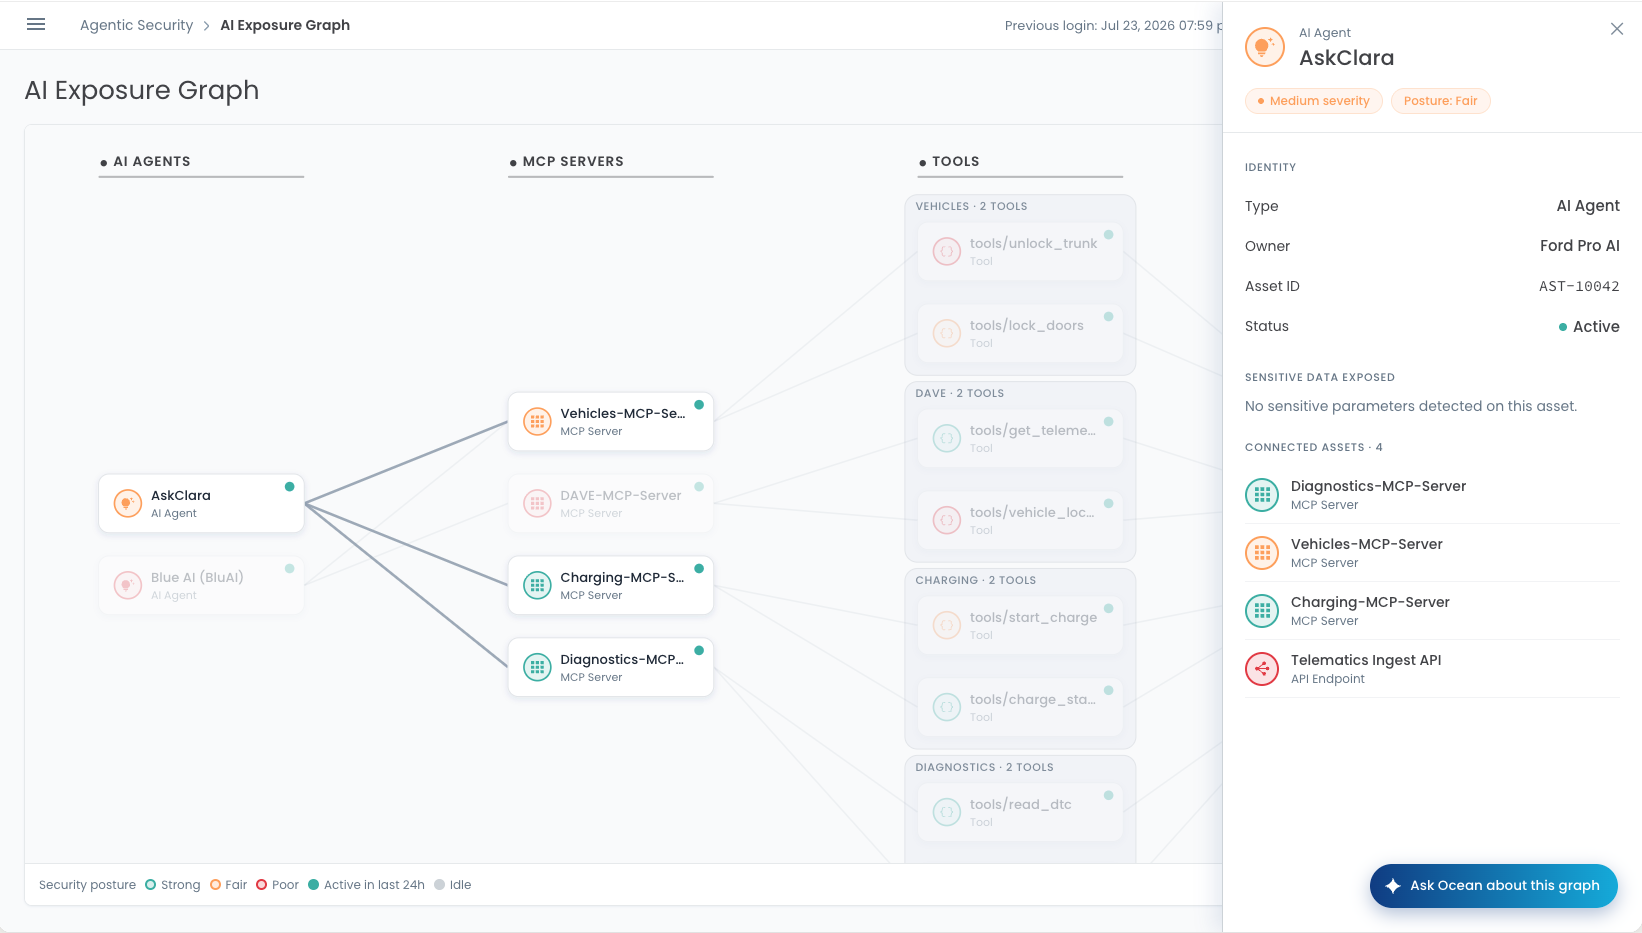Viewport: 1642px width, 933px height.
Task: Click the sparkle icon on Ask Ocean button
Action: pos(1392,886)
